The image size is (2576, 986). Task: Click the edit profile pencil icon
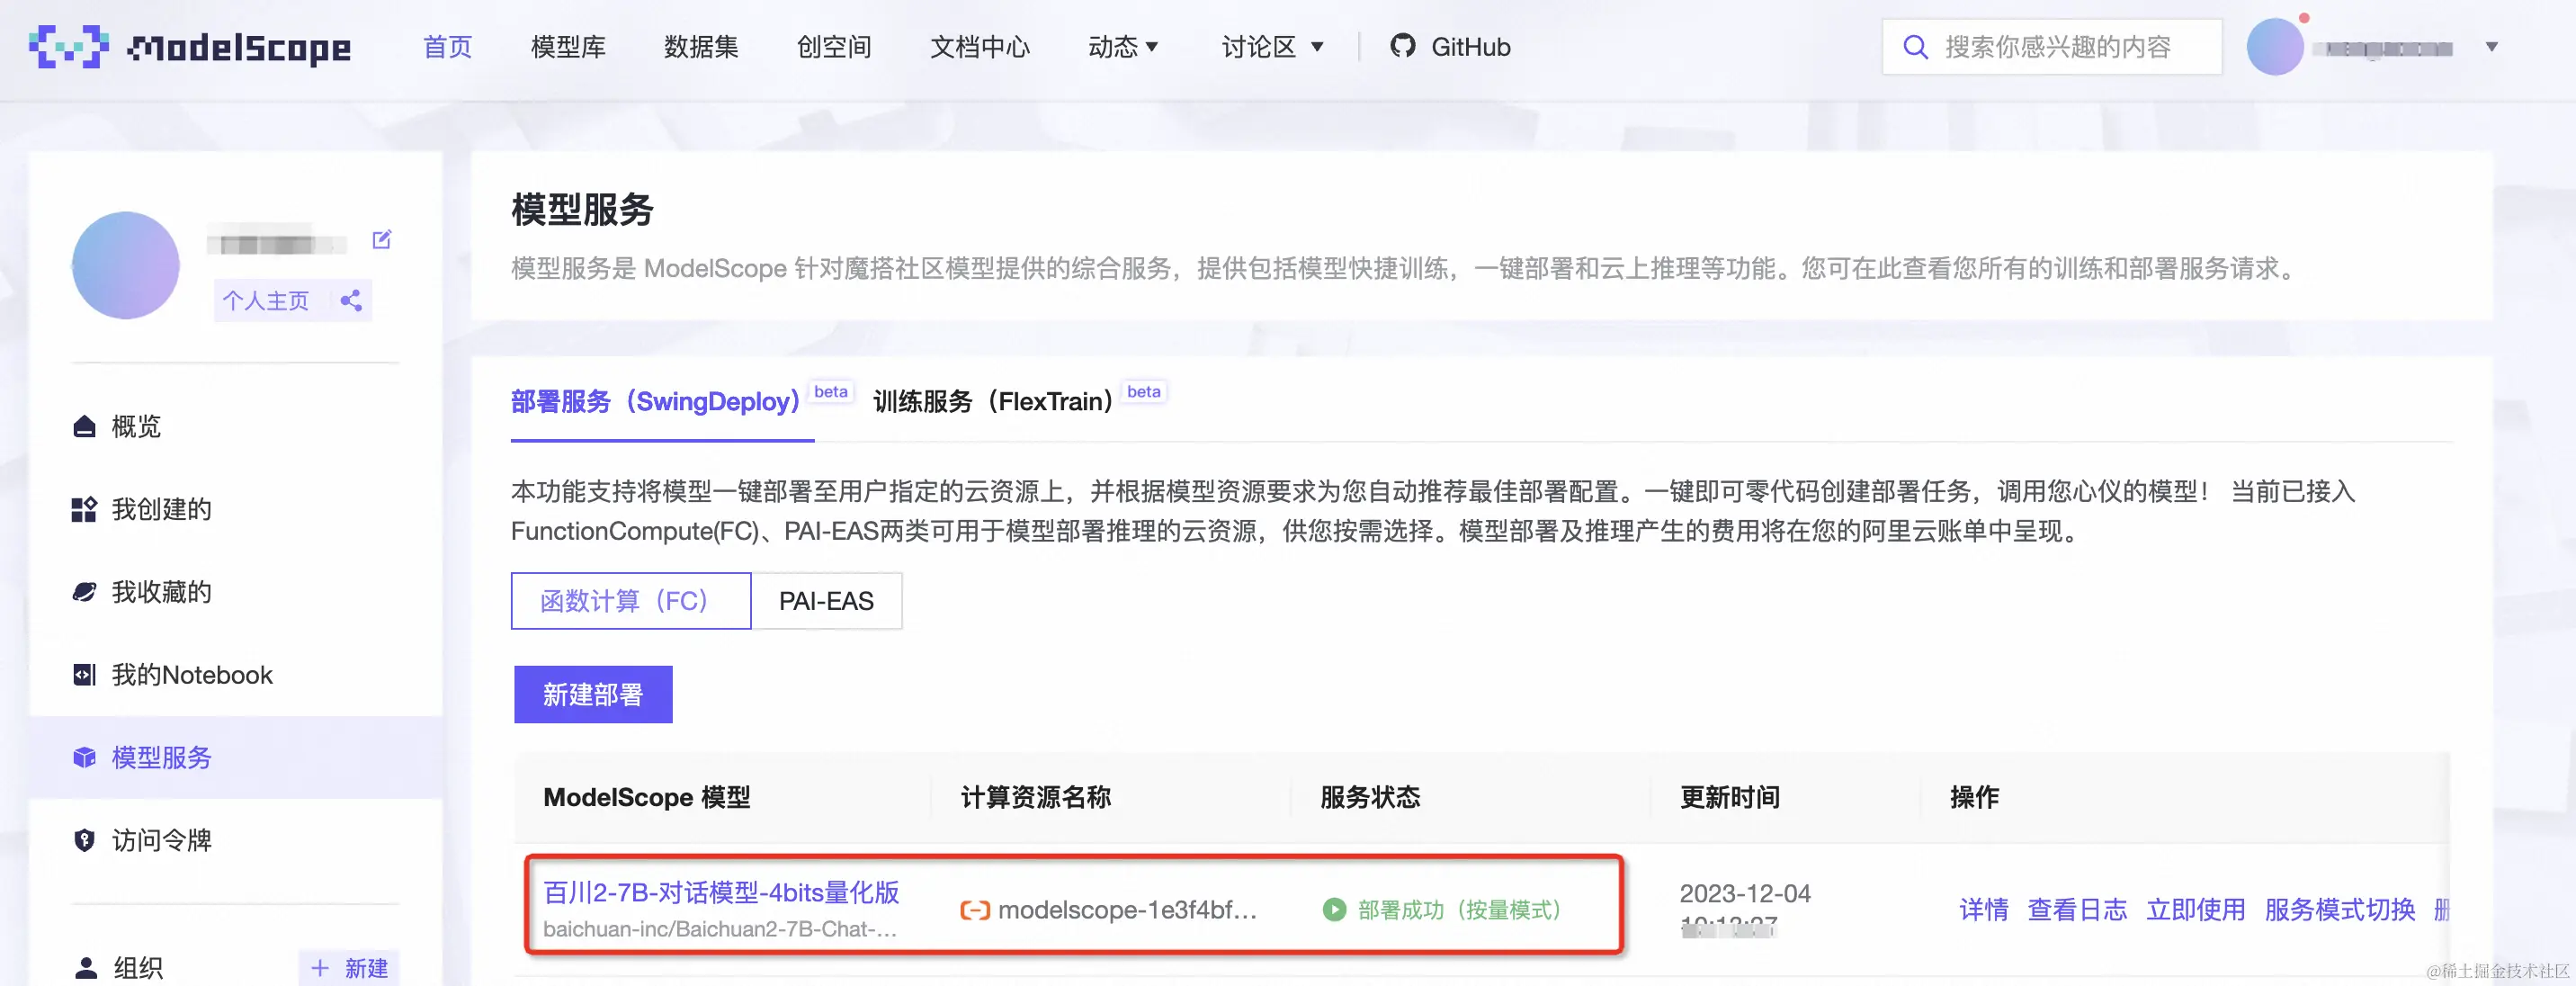[x=381, y=240]
